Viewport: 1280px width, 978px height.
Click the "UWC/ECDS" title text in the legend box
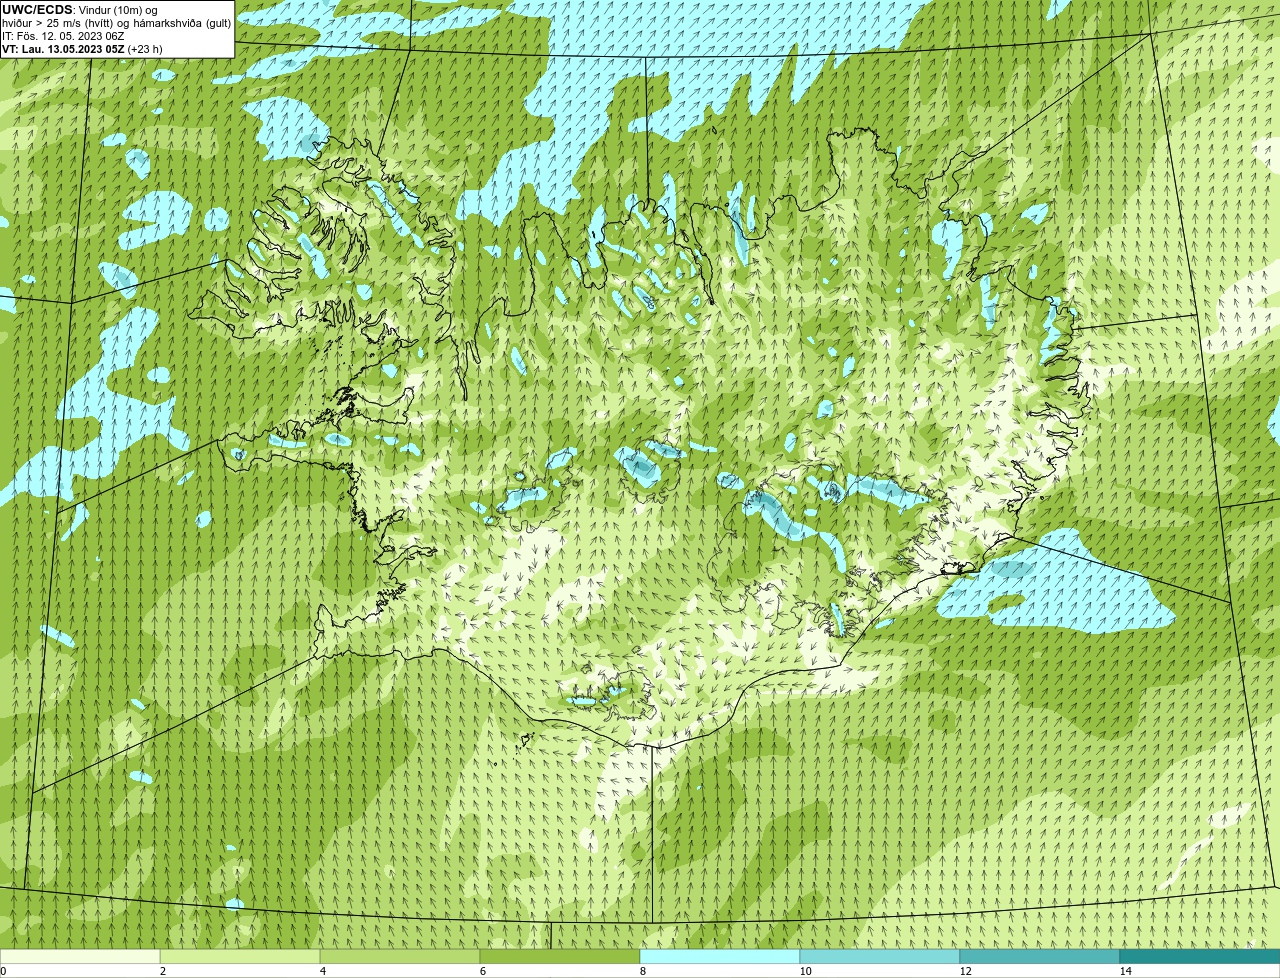[x=37, y=10]
